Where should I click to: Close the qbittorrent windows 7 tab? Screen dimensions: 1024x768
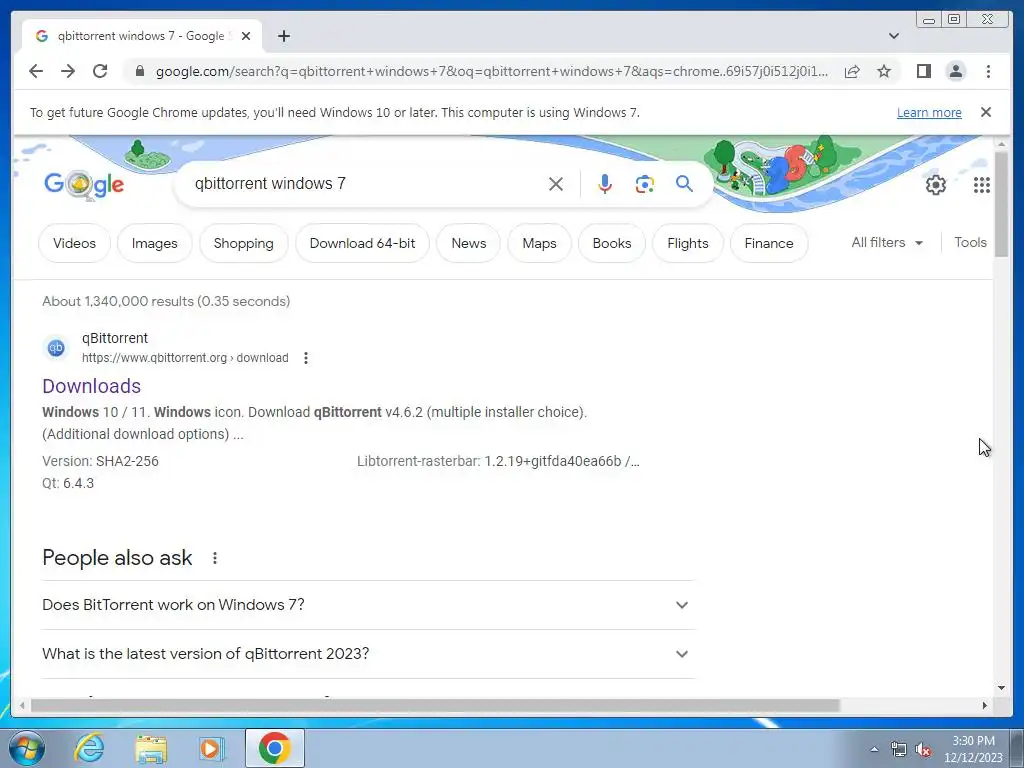point(246,36)
